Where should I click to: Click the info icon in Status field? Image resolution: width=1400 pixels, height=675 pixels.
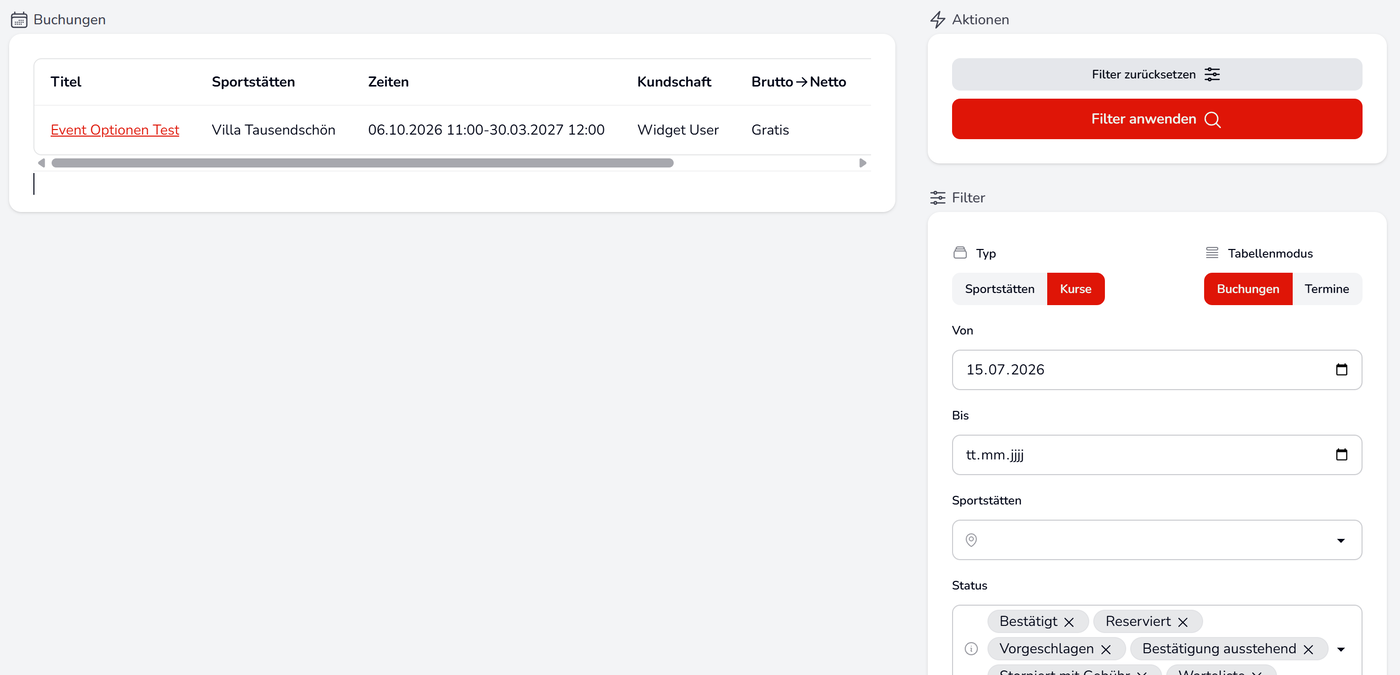[x=971, y=649]
